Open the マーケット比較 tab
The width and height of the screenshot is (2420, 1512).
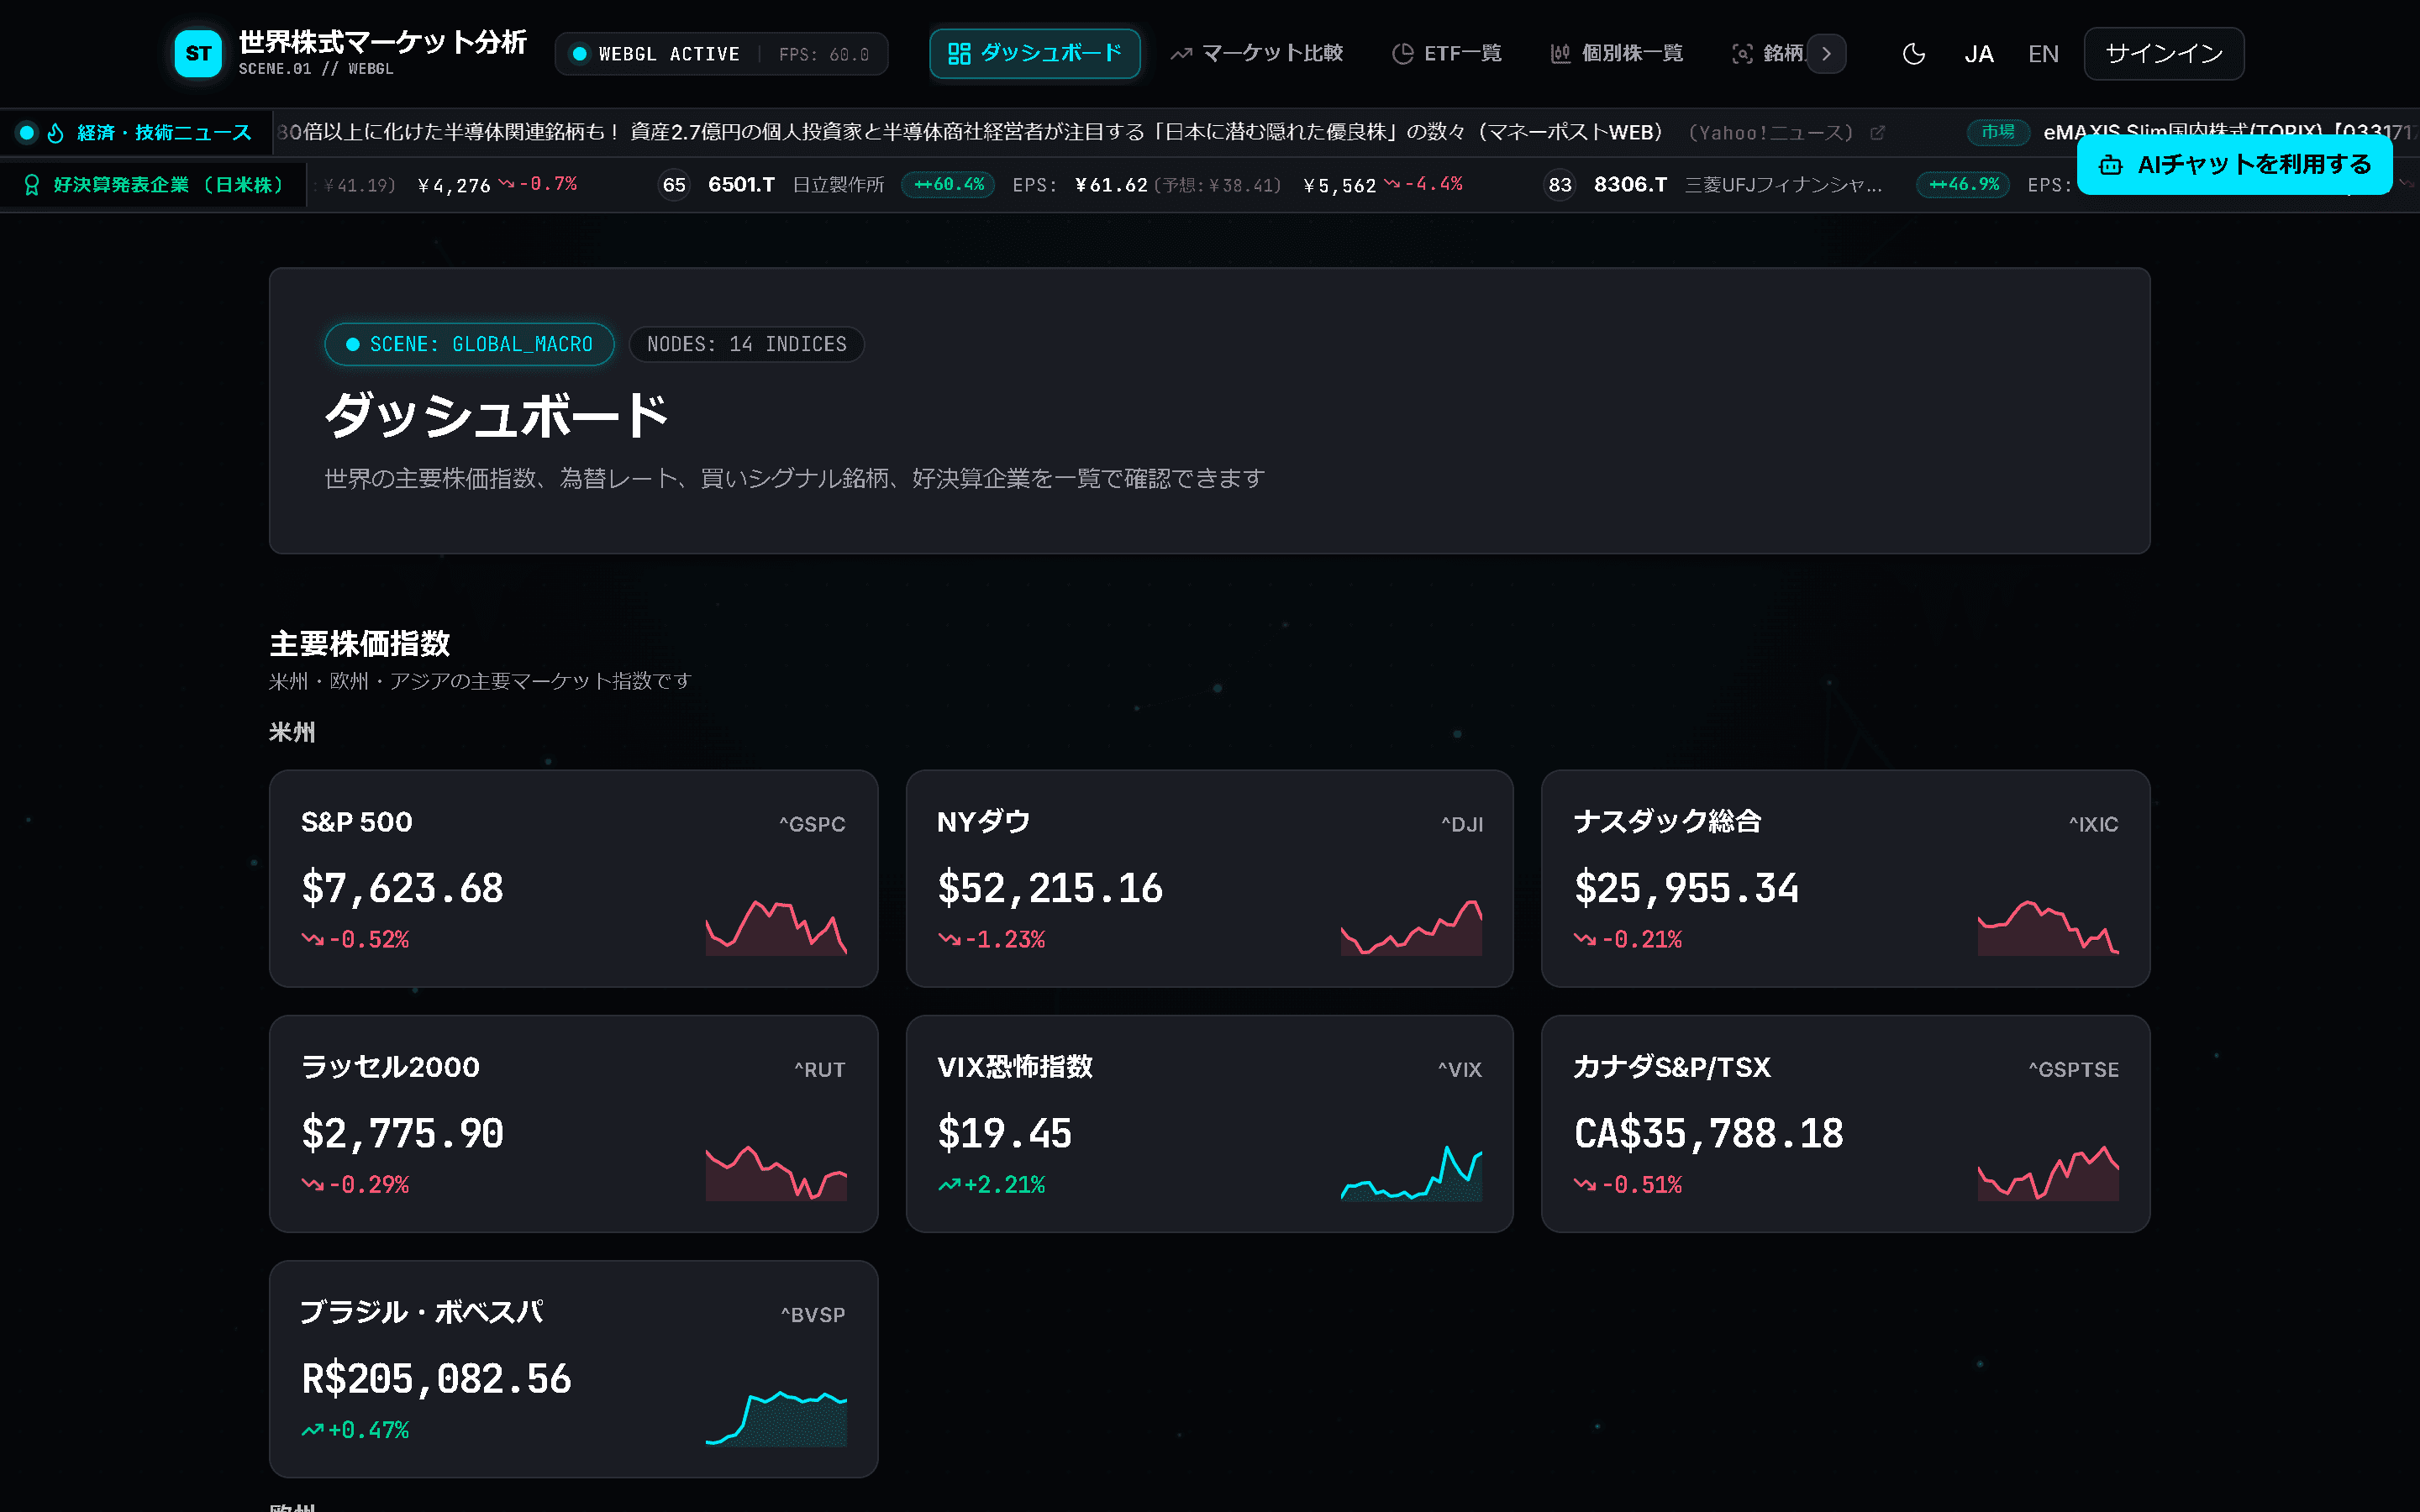coord(1257,54)
